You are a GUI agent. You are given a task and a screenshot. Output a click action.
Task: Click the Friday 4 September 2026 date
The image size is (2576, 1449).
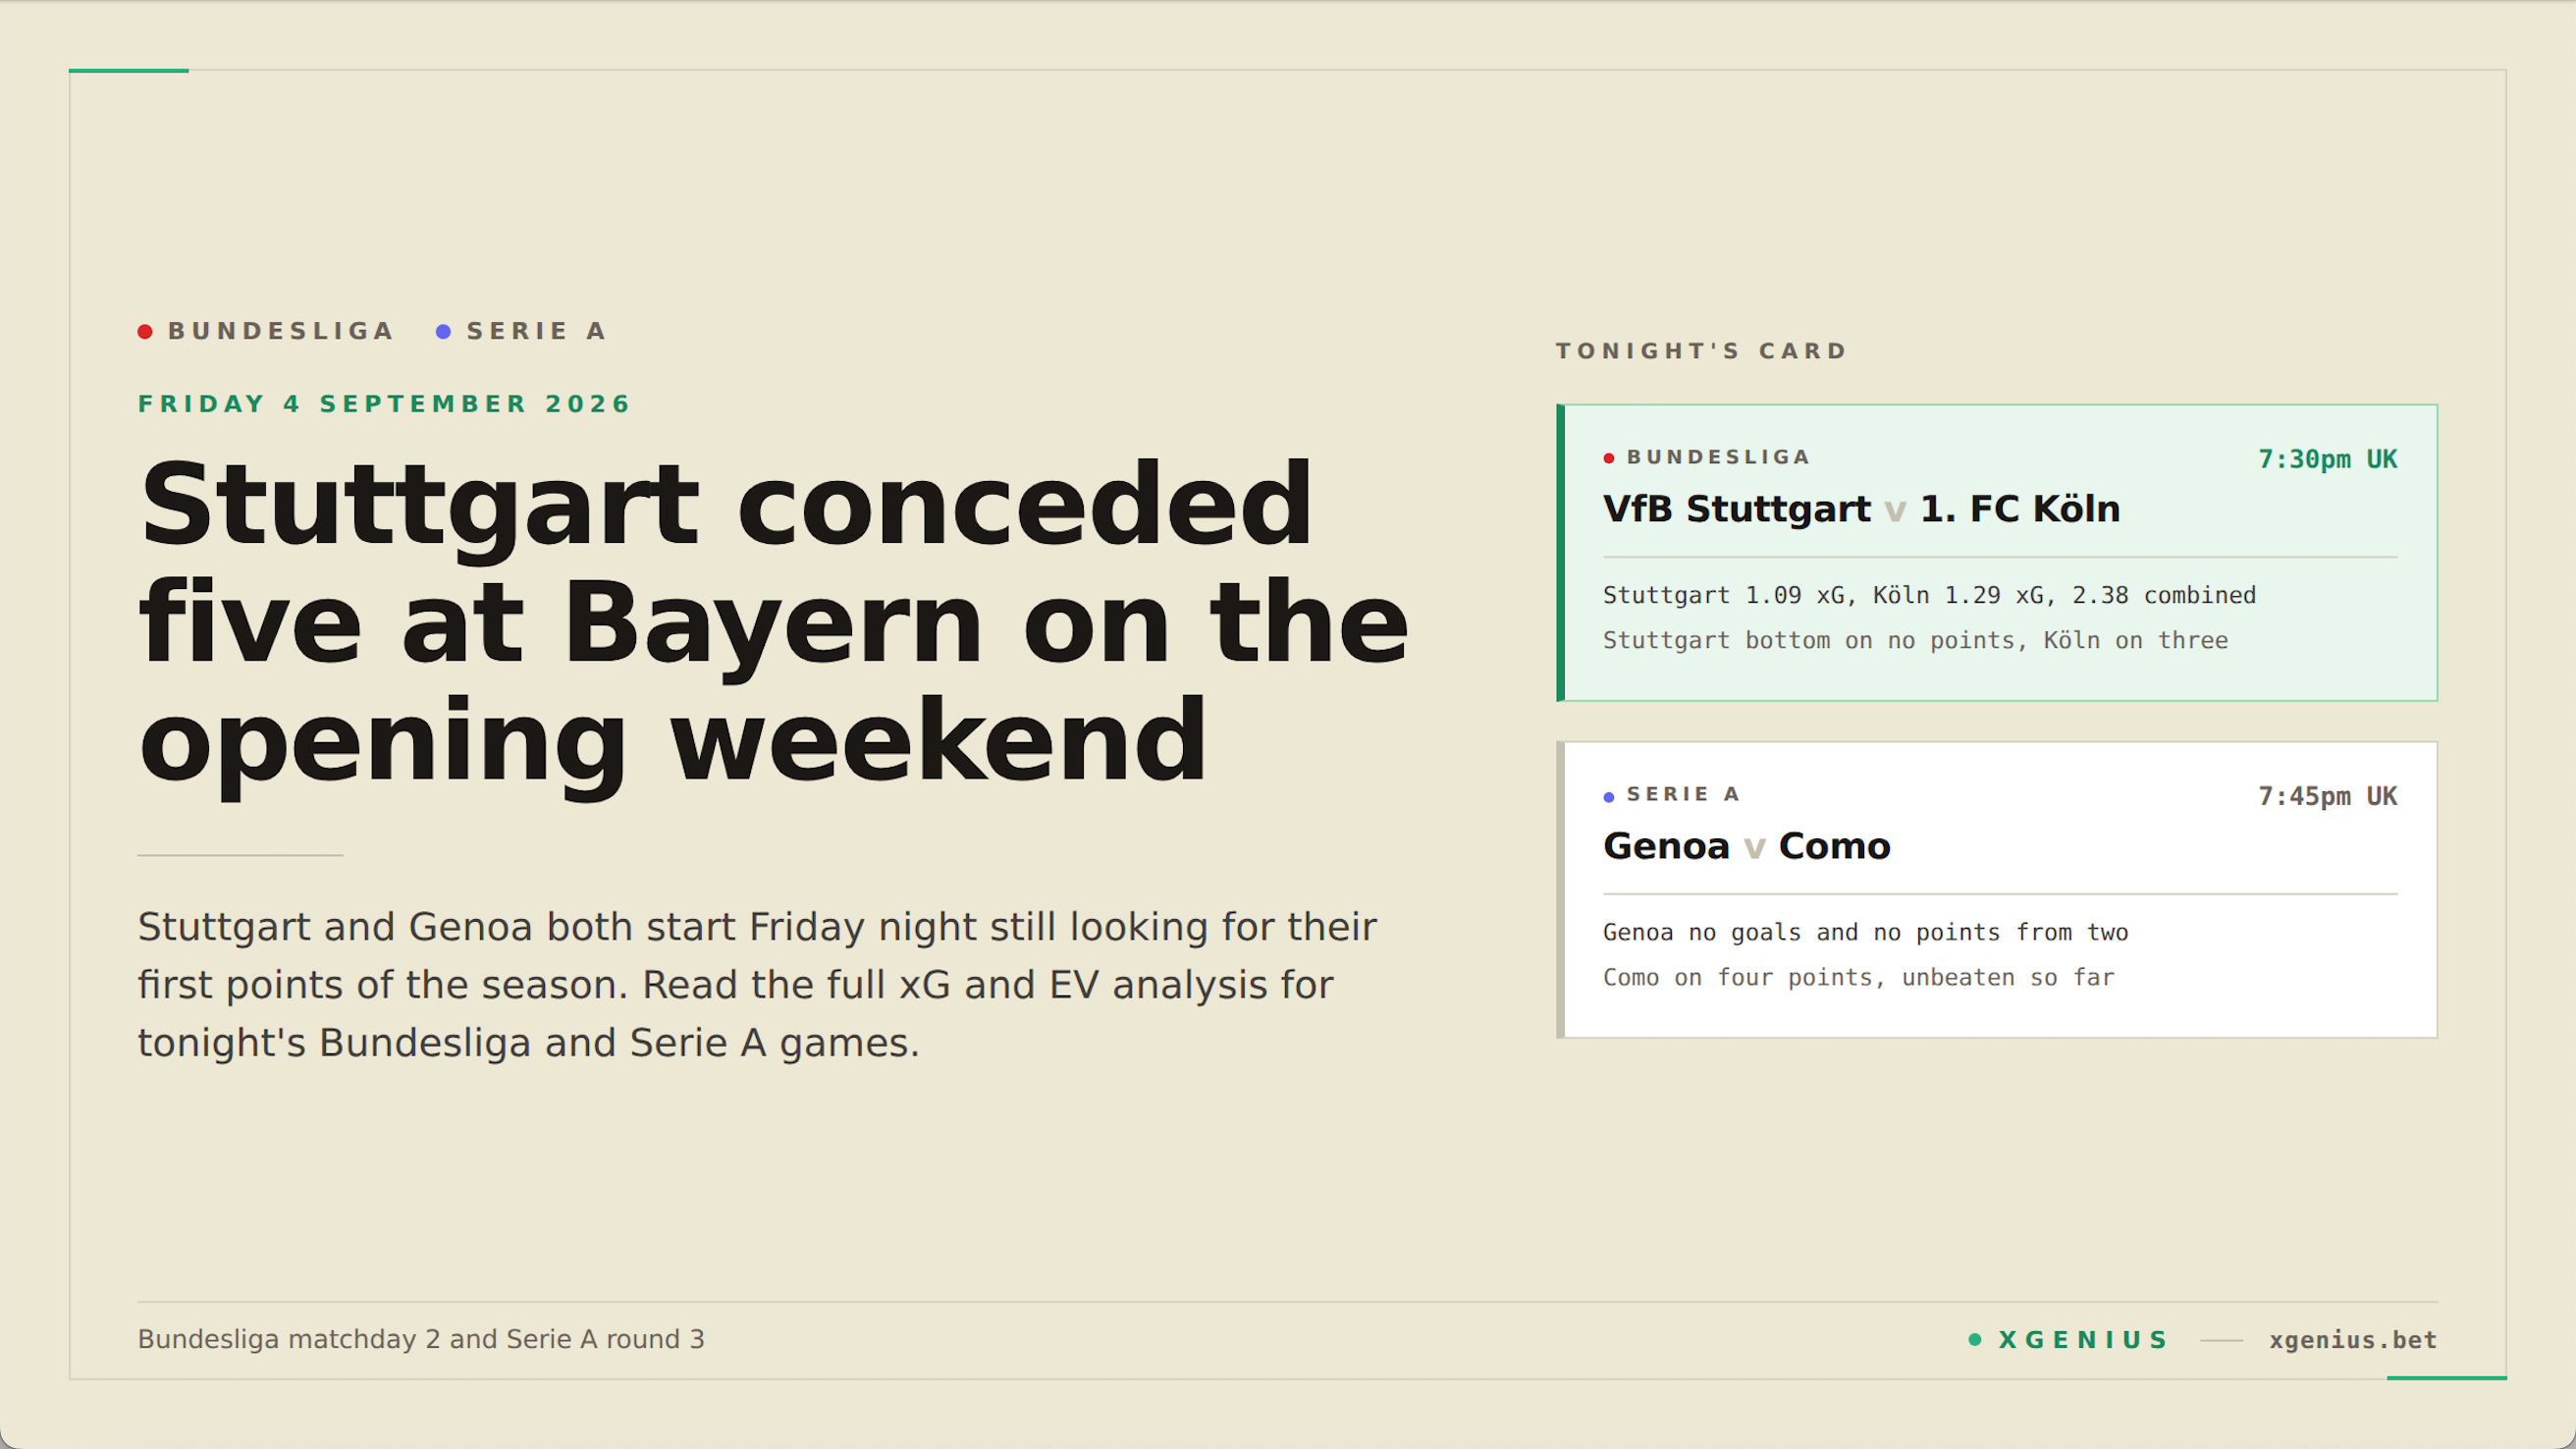coord(385,404)
